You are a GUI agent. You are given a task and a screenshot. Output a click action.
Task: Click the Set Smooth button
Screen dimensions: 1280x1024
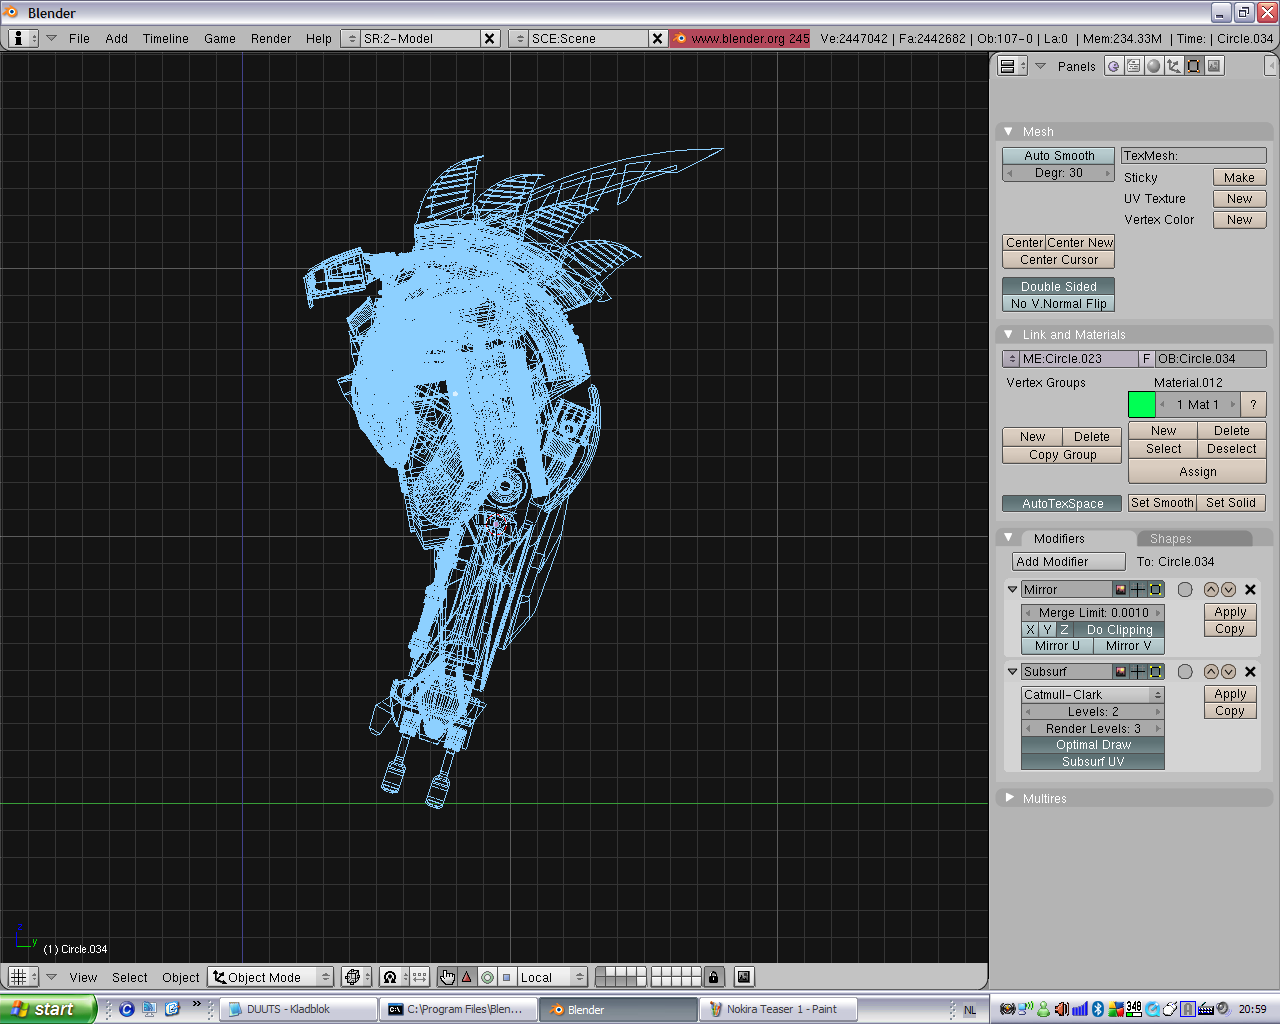pyautogui.click(x=1161, y=503)
